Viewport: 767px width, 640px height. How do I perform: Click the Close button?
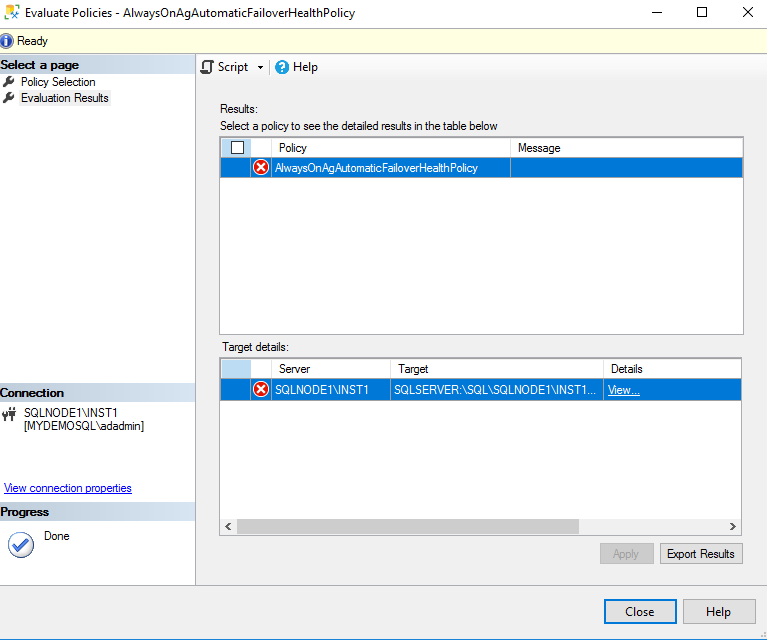tap(640, 612)
